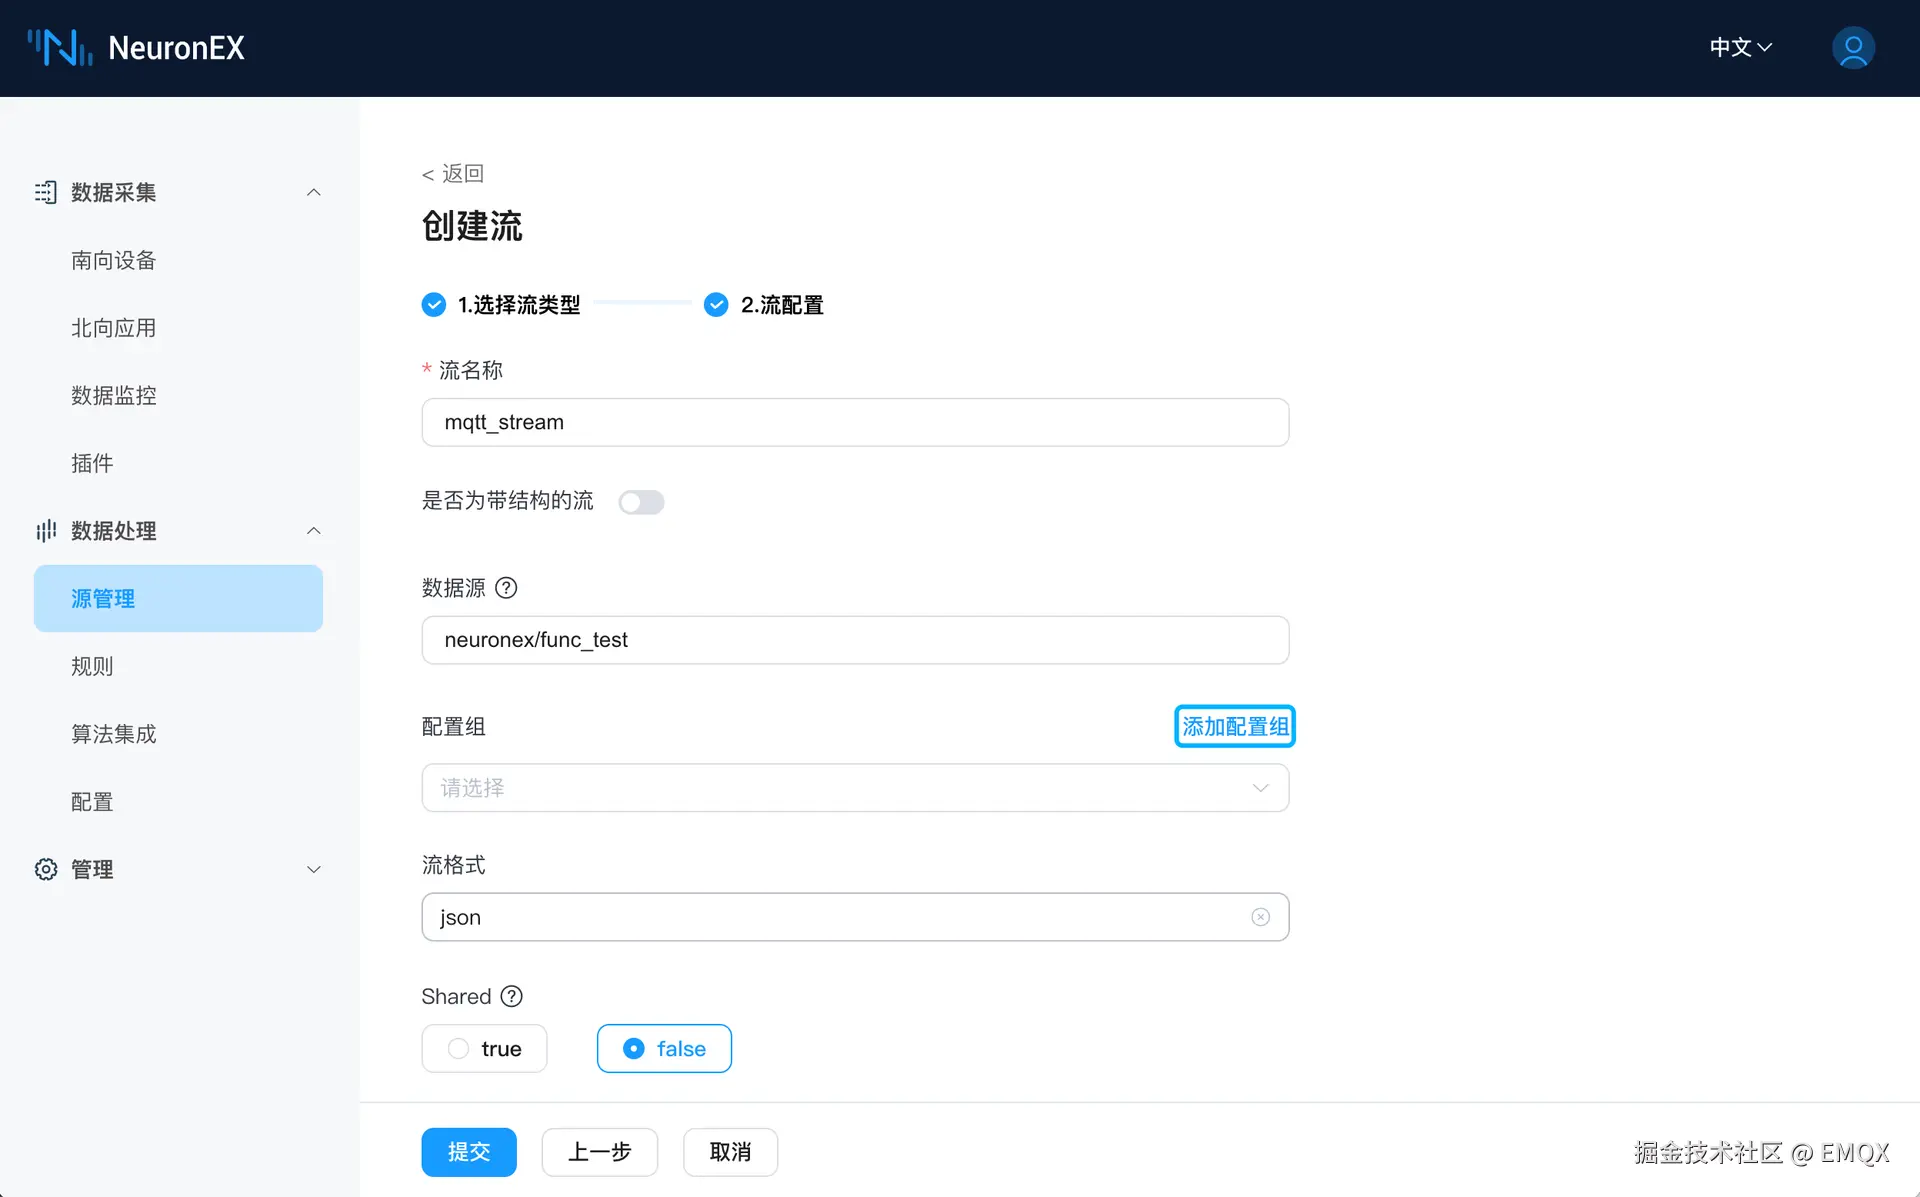
Task: Expand the 管理 menu section
Action: pyautogui.click(x=314, y=869)
